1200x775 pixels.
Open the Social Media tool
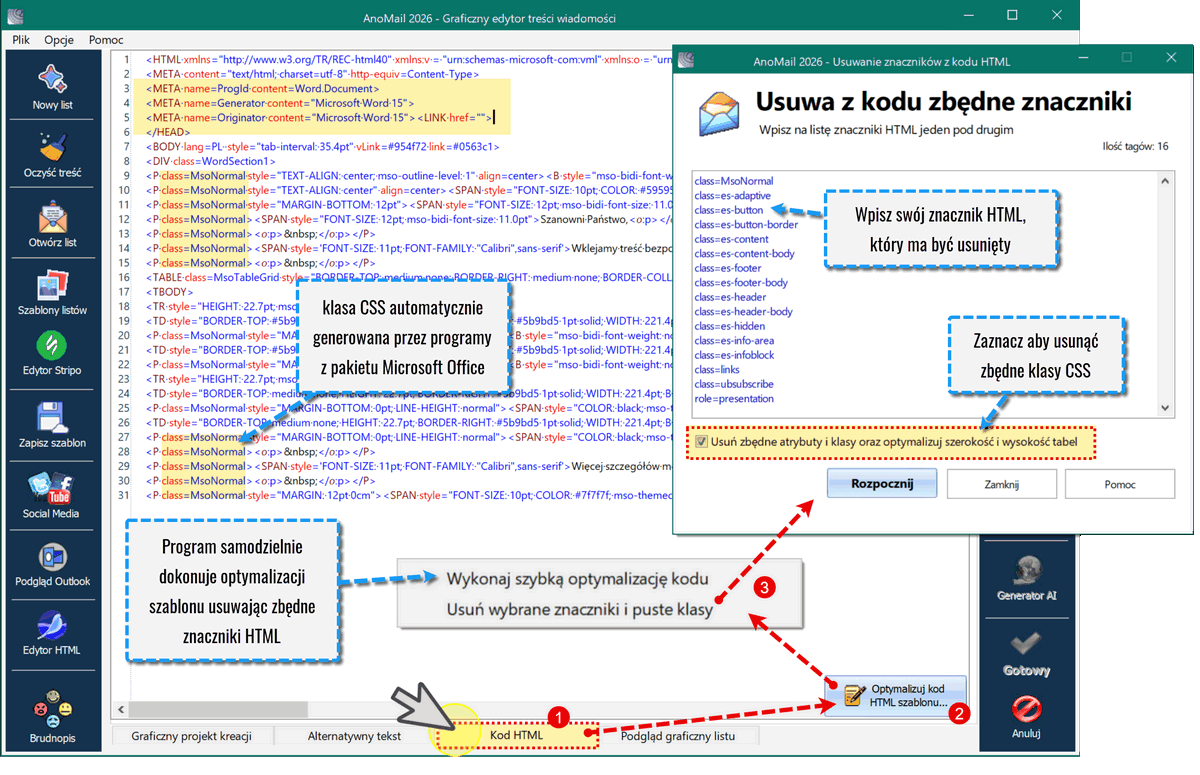[52, 496]
